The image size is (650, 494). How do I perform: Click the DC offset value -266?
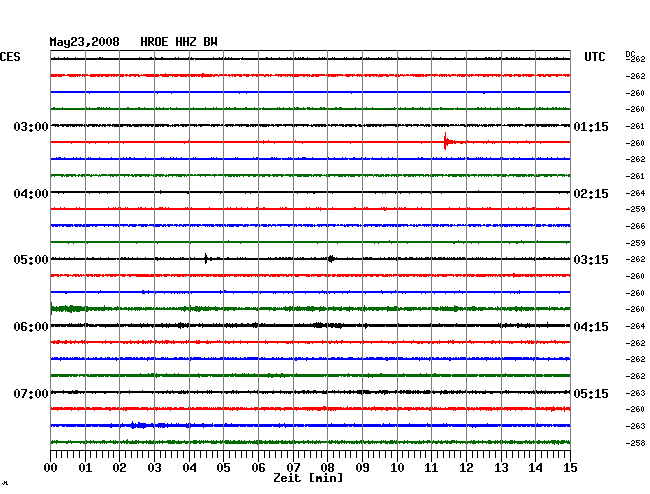[x=635, y=226]
